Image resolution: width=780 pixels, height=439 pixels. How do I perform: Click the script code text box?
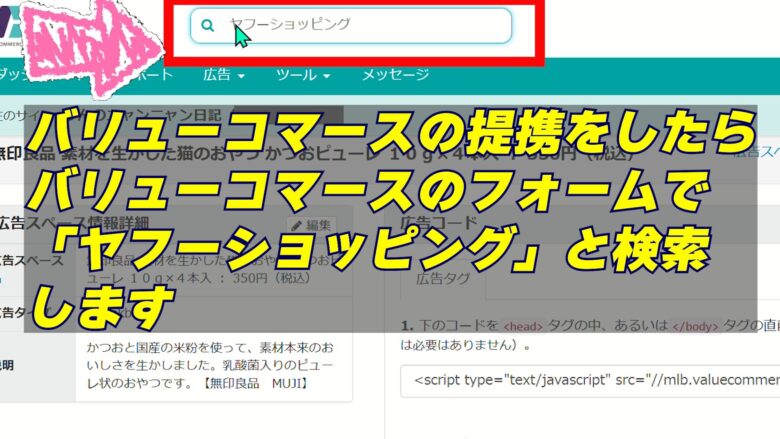coord(590,380)
